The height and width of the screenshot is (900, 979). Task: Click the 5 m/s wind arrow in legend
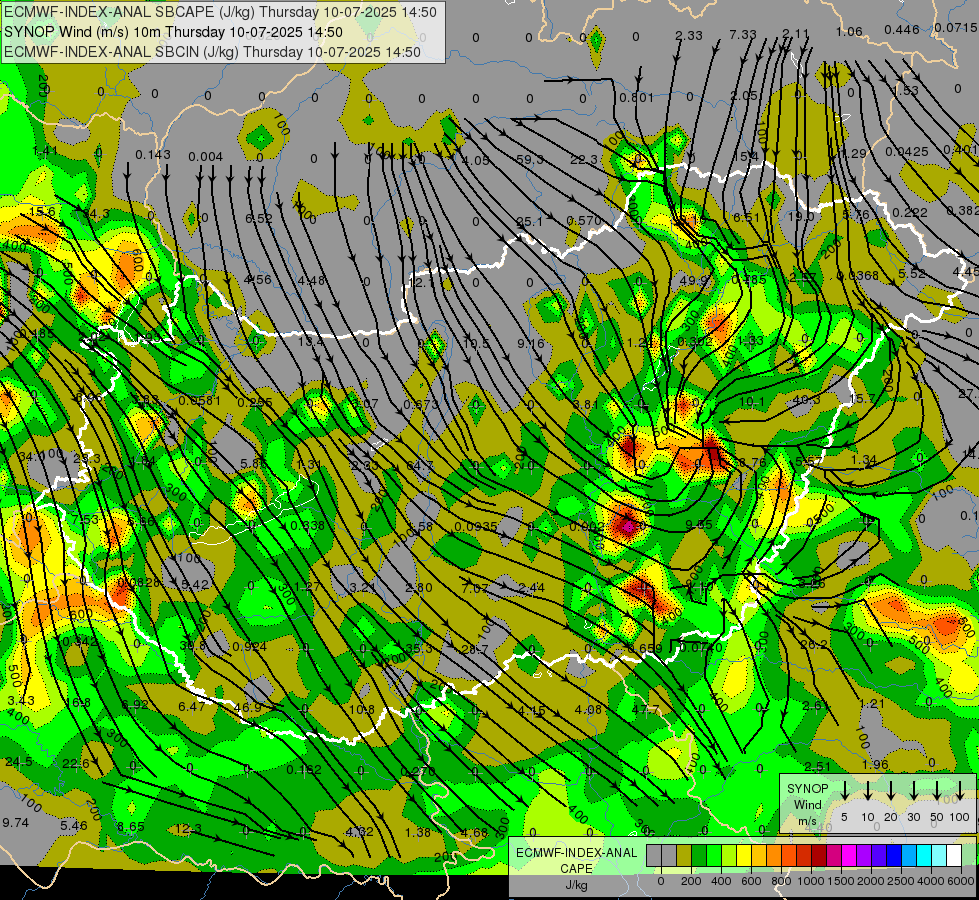point(844,791)
